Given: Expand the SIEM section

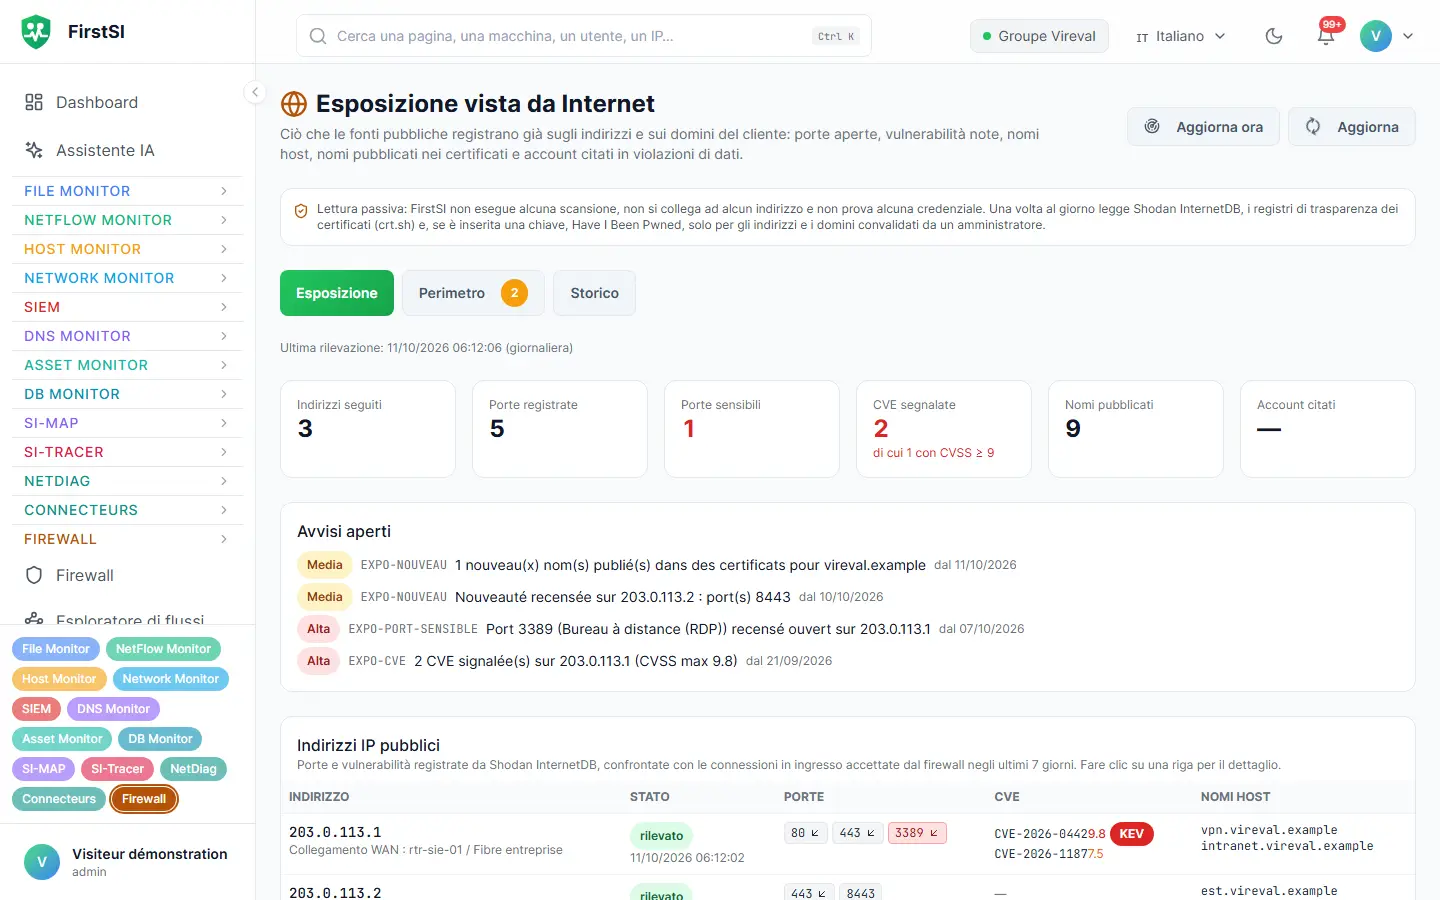Looking at the screenshot, I should pyautogui.click(x=127, y=307).
